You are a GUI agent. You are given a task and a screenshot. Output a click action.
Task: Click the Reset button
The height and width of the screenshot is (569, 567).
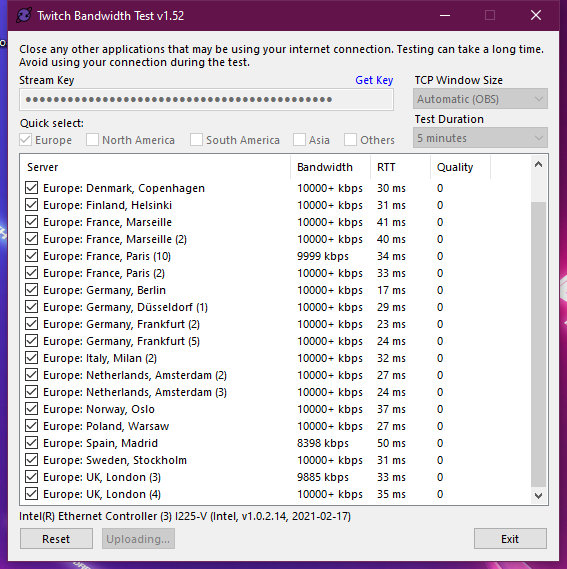click(x=56, y=539)
